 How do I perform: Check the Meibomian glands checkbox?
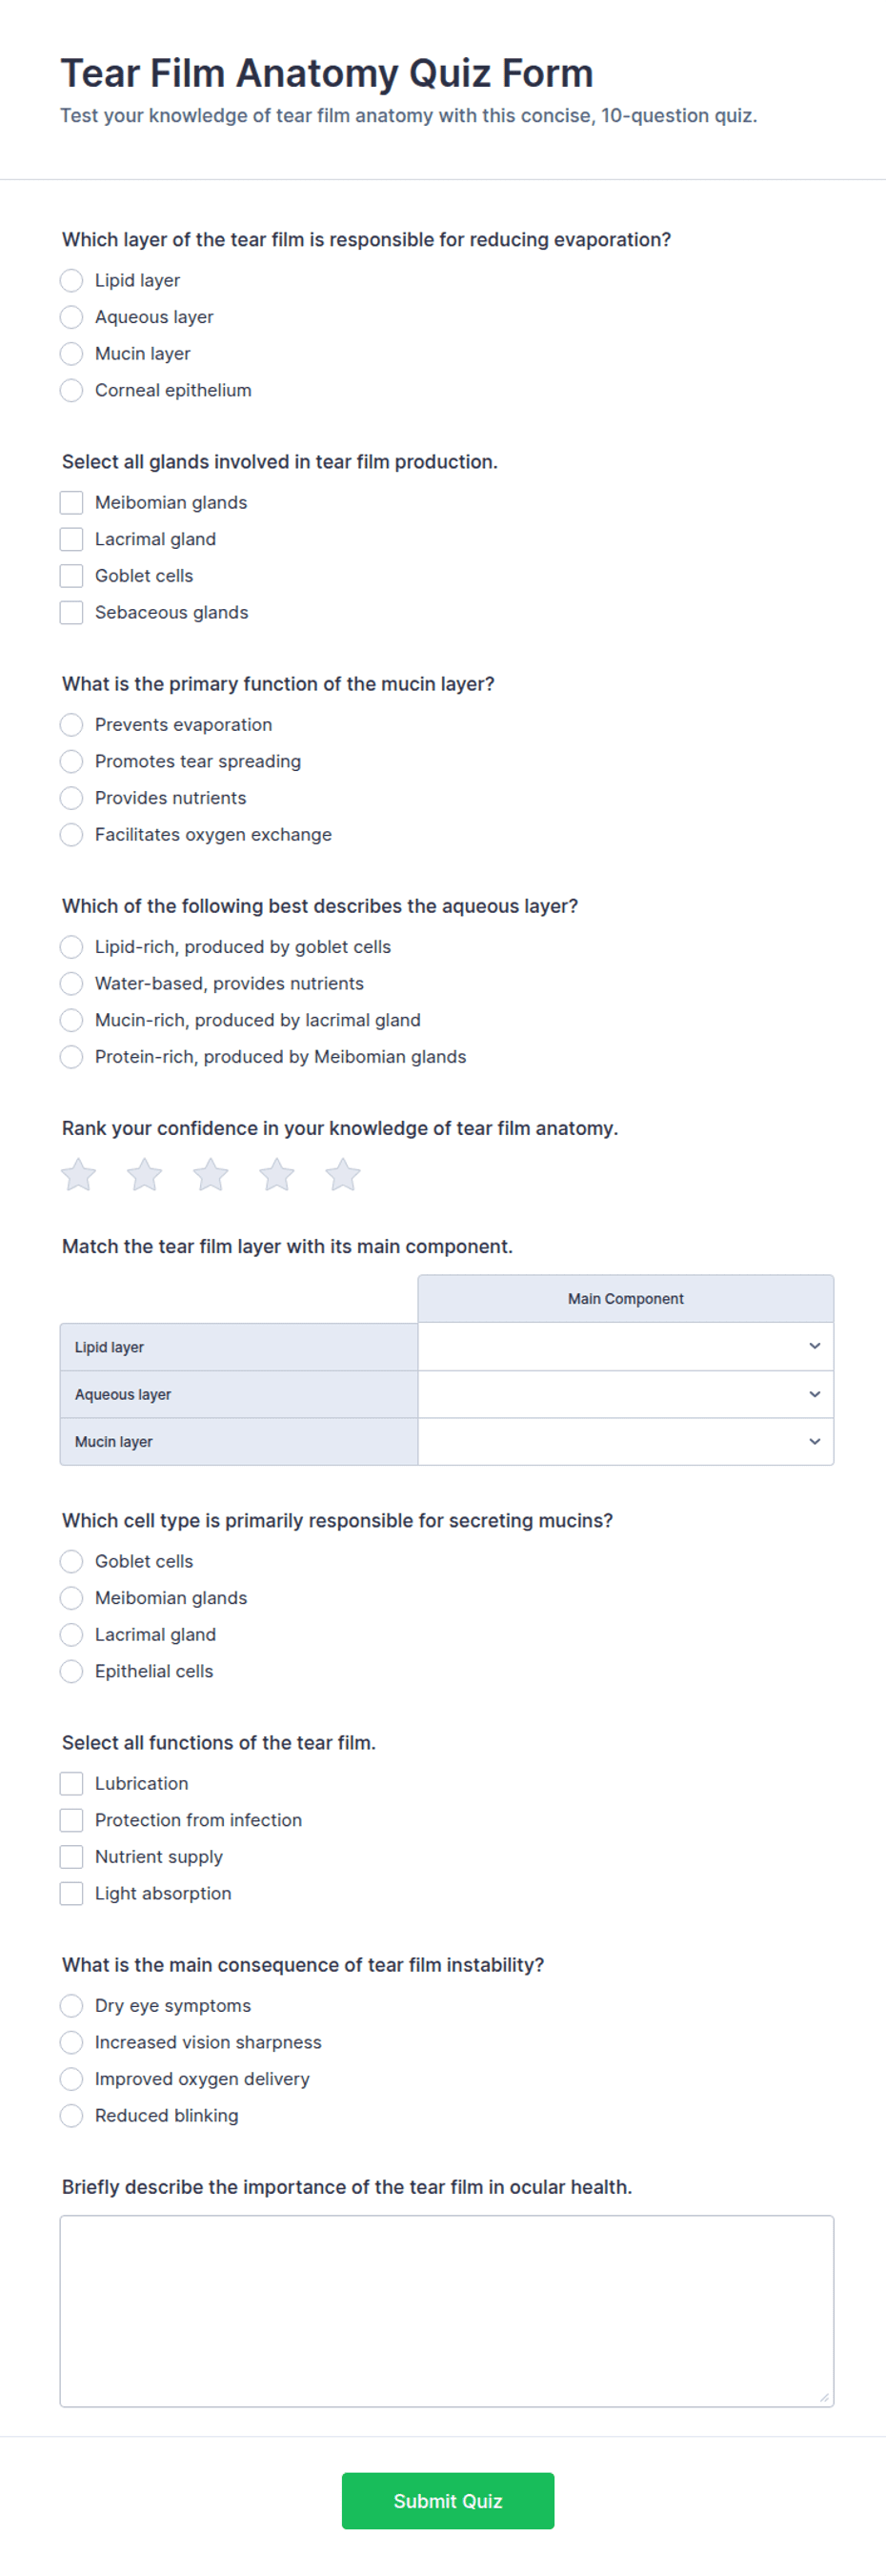[x=71, y=502]
